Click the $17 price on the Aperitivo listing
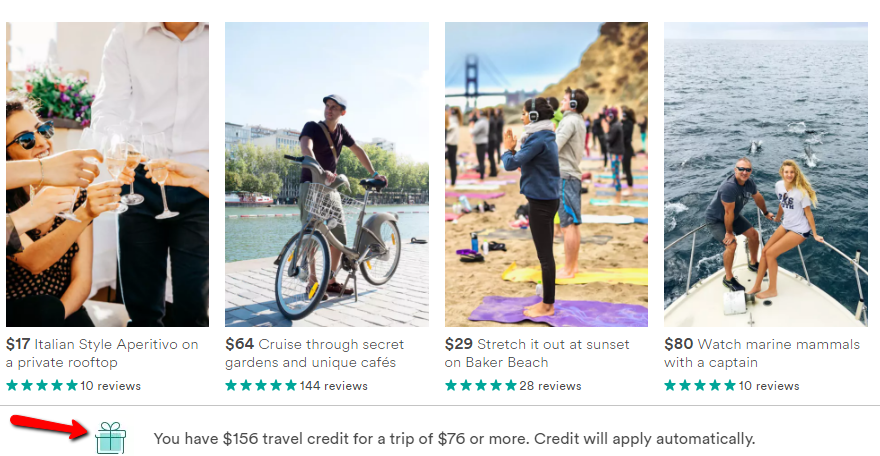The width and height of the screenshot is (880, 456). tap(18, 344)
